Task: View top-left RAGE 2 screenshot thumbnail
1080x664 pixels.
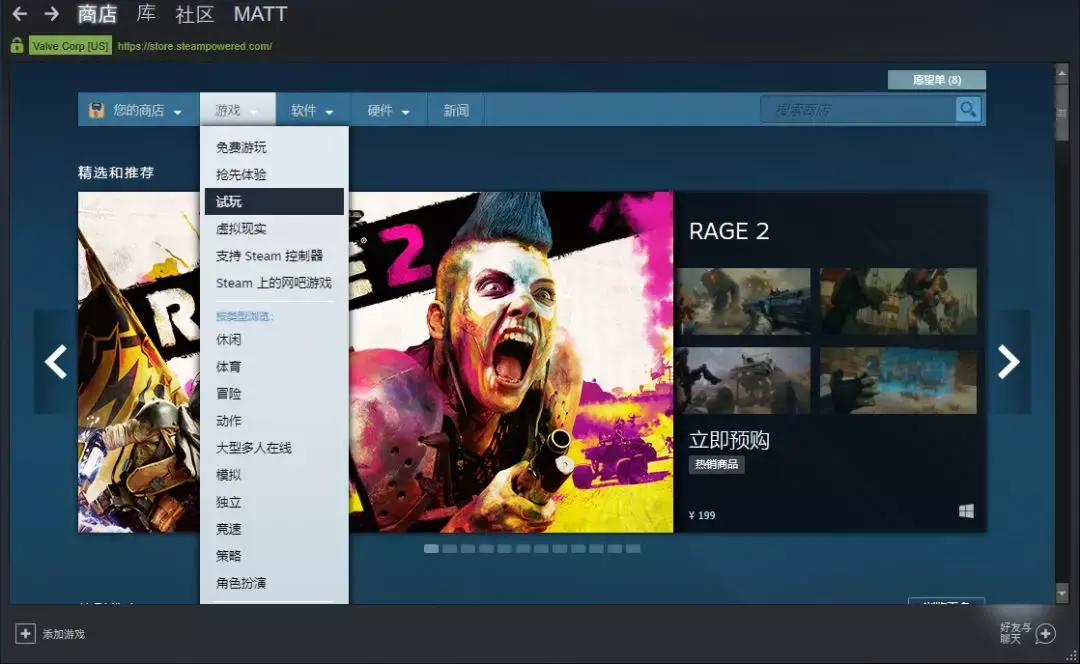Action: point(743,302)
